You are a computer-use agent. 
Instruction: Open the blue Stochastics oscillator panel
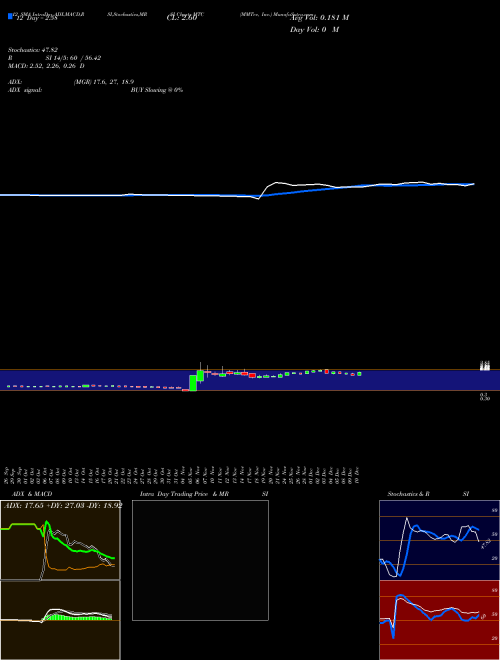[x=439, y=540]
